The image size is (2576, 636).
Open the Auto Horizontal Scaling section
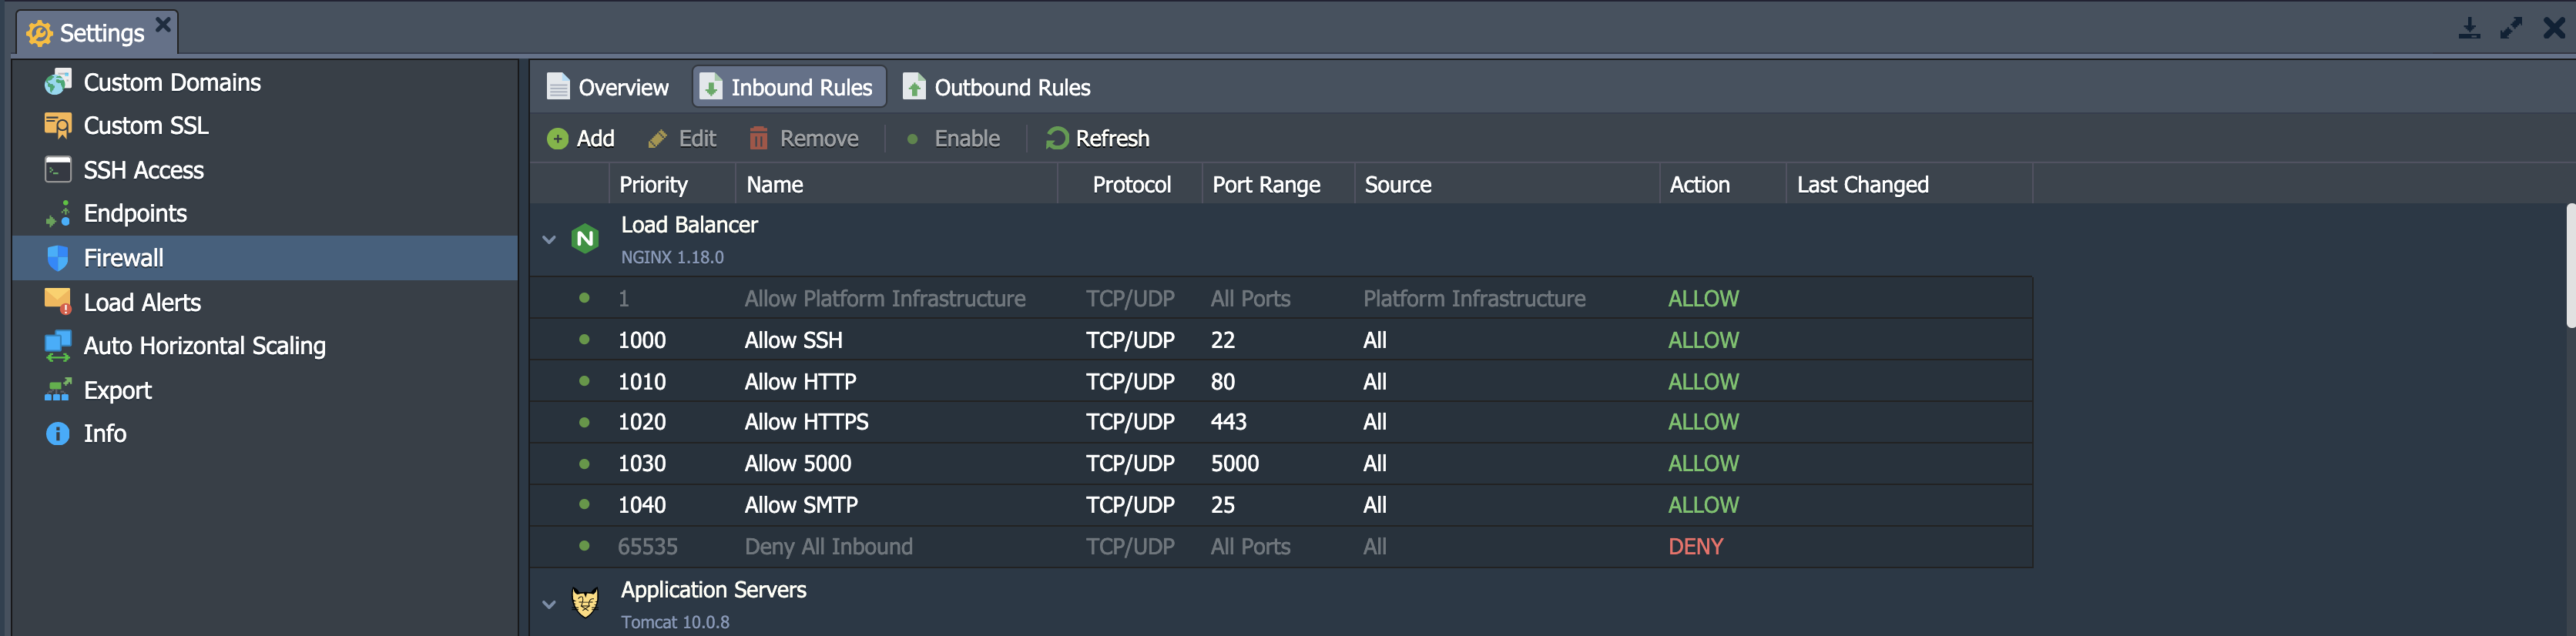[265, 346]
